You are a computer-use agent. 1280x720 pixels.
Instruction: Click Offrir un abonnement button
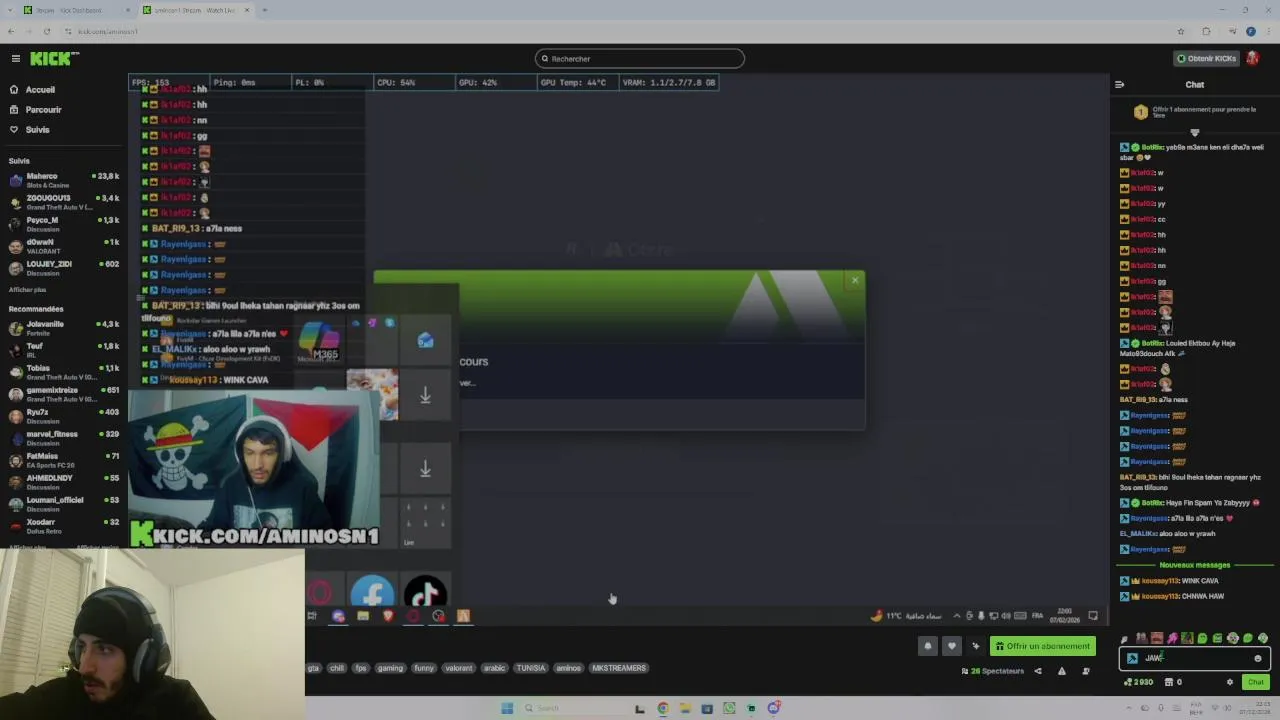[x=1042, y=646]
